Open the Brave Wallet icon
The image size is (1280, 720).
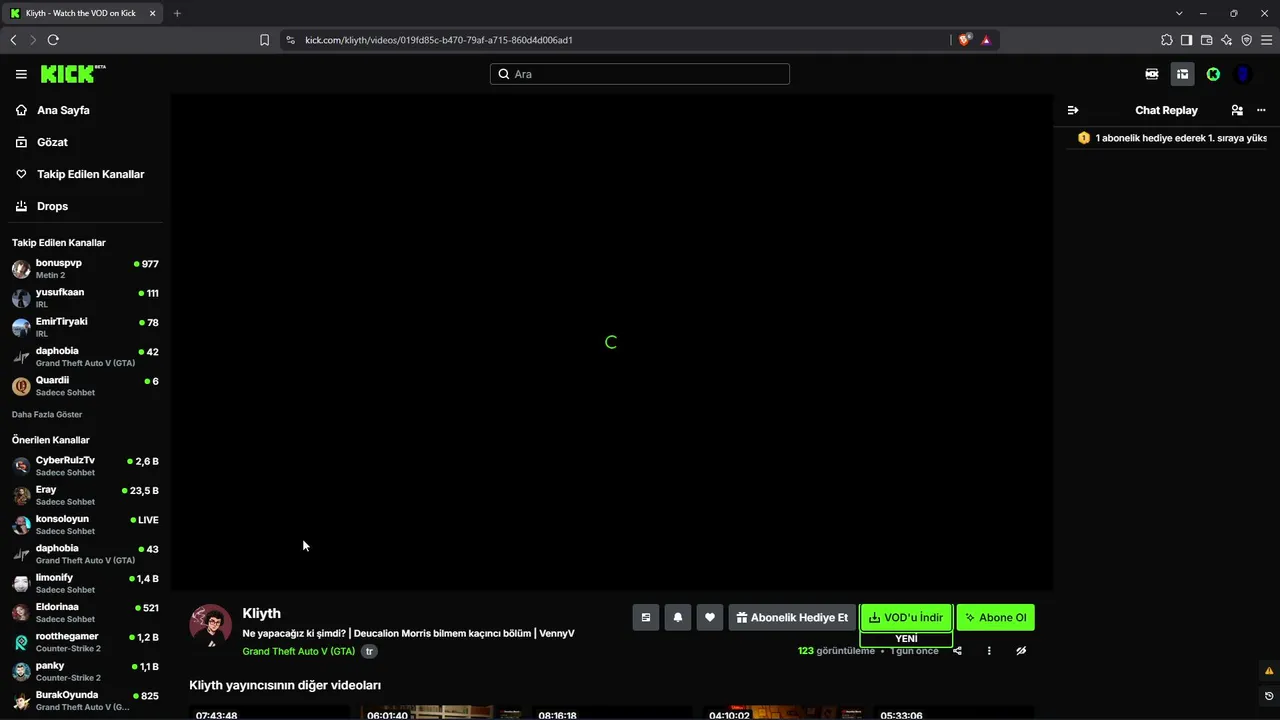[1206, 40]
